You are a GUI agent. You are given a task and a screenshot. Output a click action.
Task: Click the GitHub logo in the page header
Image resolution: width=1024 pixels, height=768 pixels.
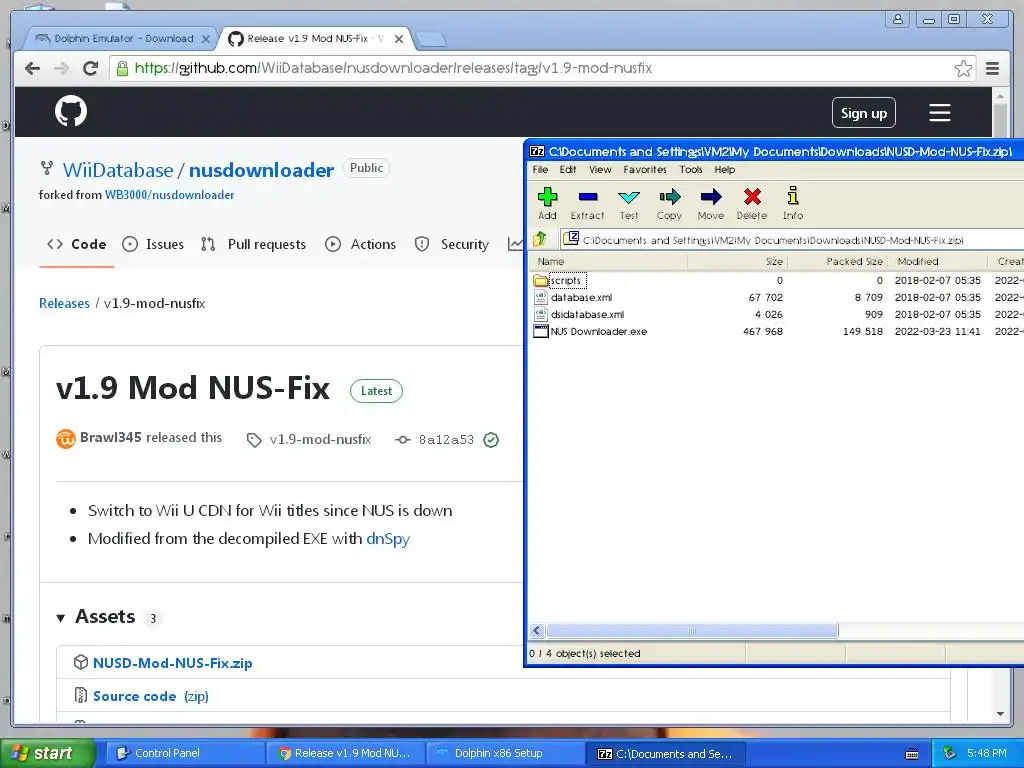[71, 111]
